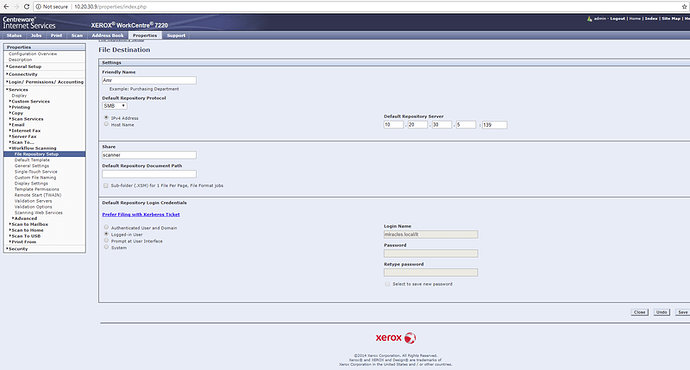Click the Friendly Name input field
The image size is (690, 370).
click(x=149, y=80)
